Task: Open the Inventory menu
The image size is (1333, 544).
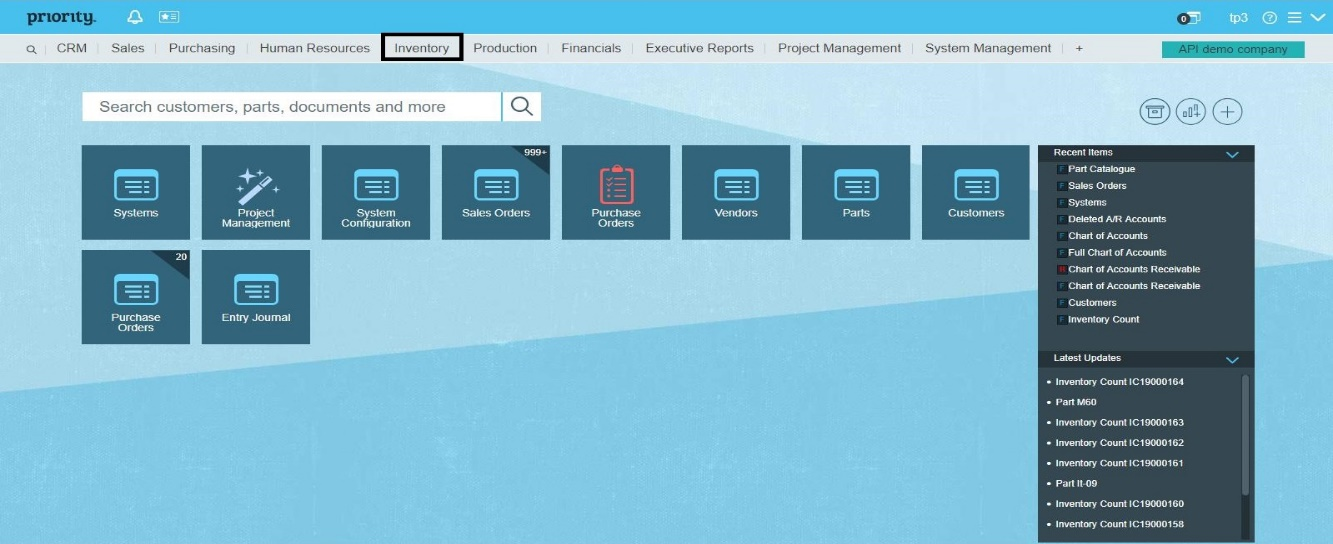Action: click(422, 48)
